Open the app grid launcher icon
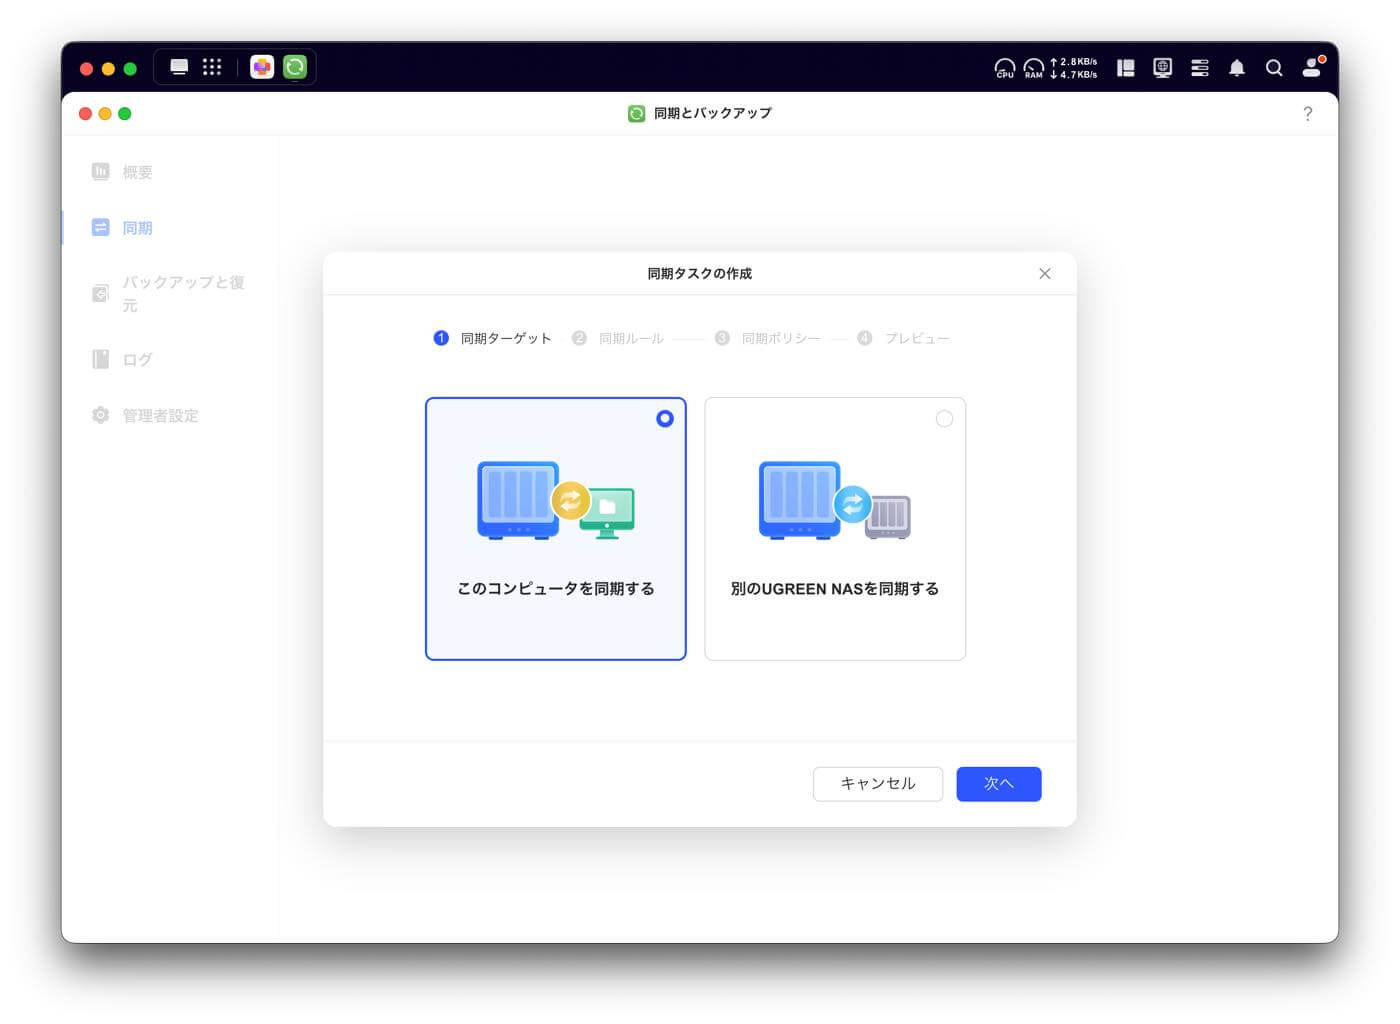Image resolution: width=1400 pixels, height=1024 pixels. pos(212,67)
